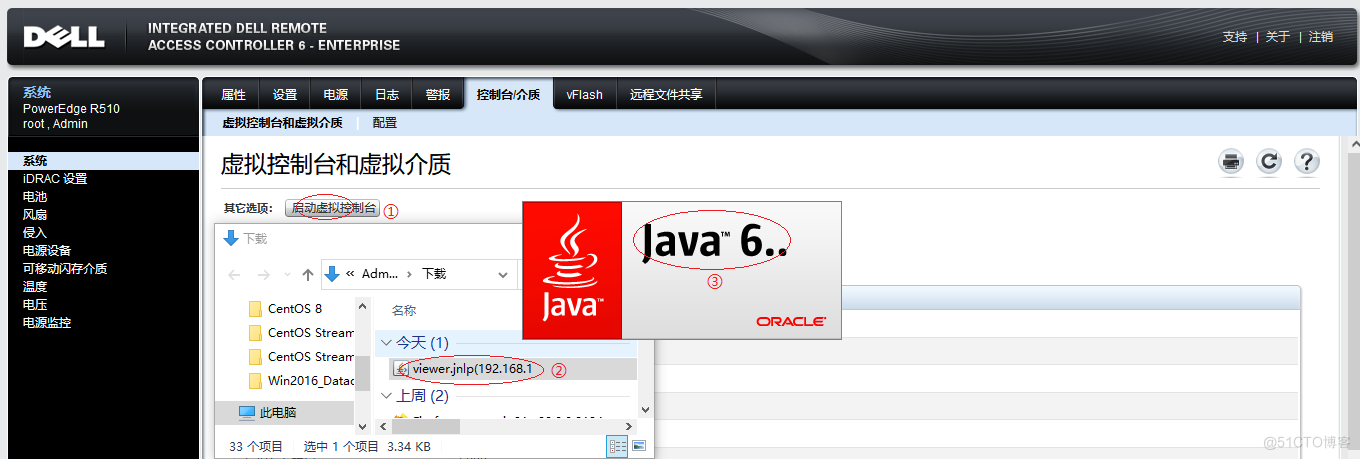The image size is (1360, 459).
Task: Open 风扇 in sidebar
Action: tap(35, 215)
